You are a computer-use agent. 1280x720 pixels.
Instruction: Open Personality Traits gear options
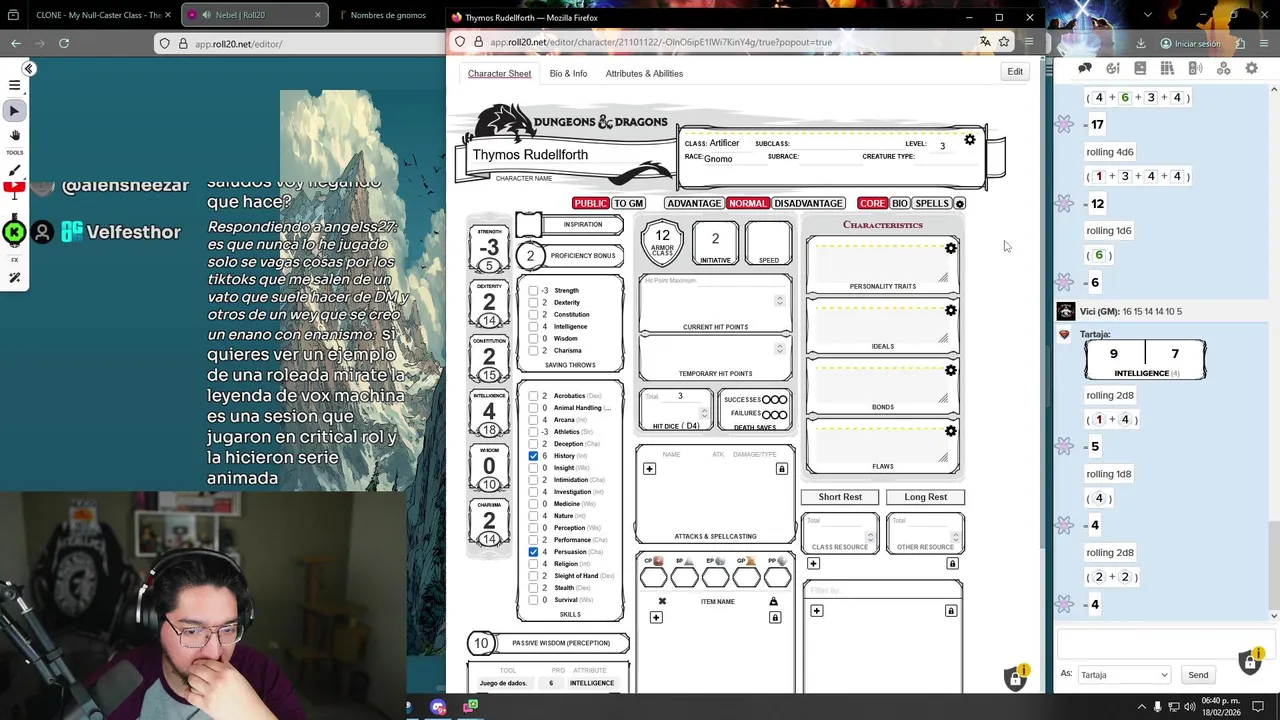click(951, 248)
